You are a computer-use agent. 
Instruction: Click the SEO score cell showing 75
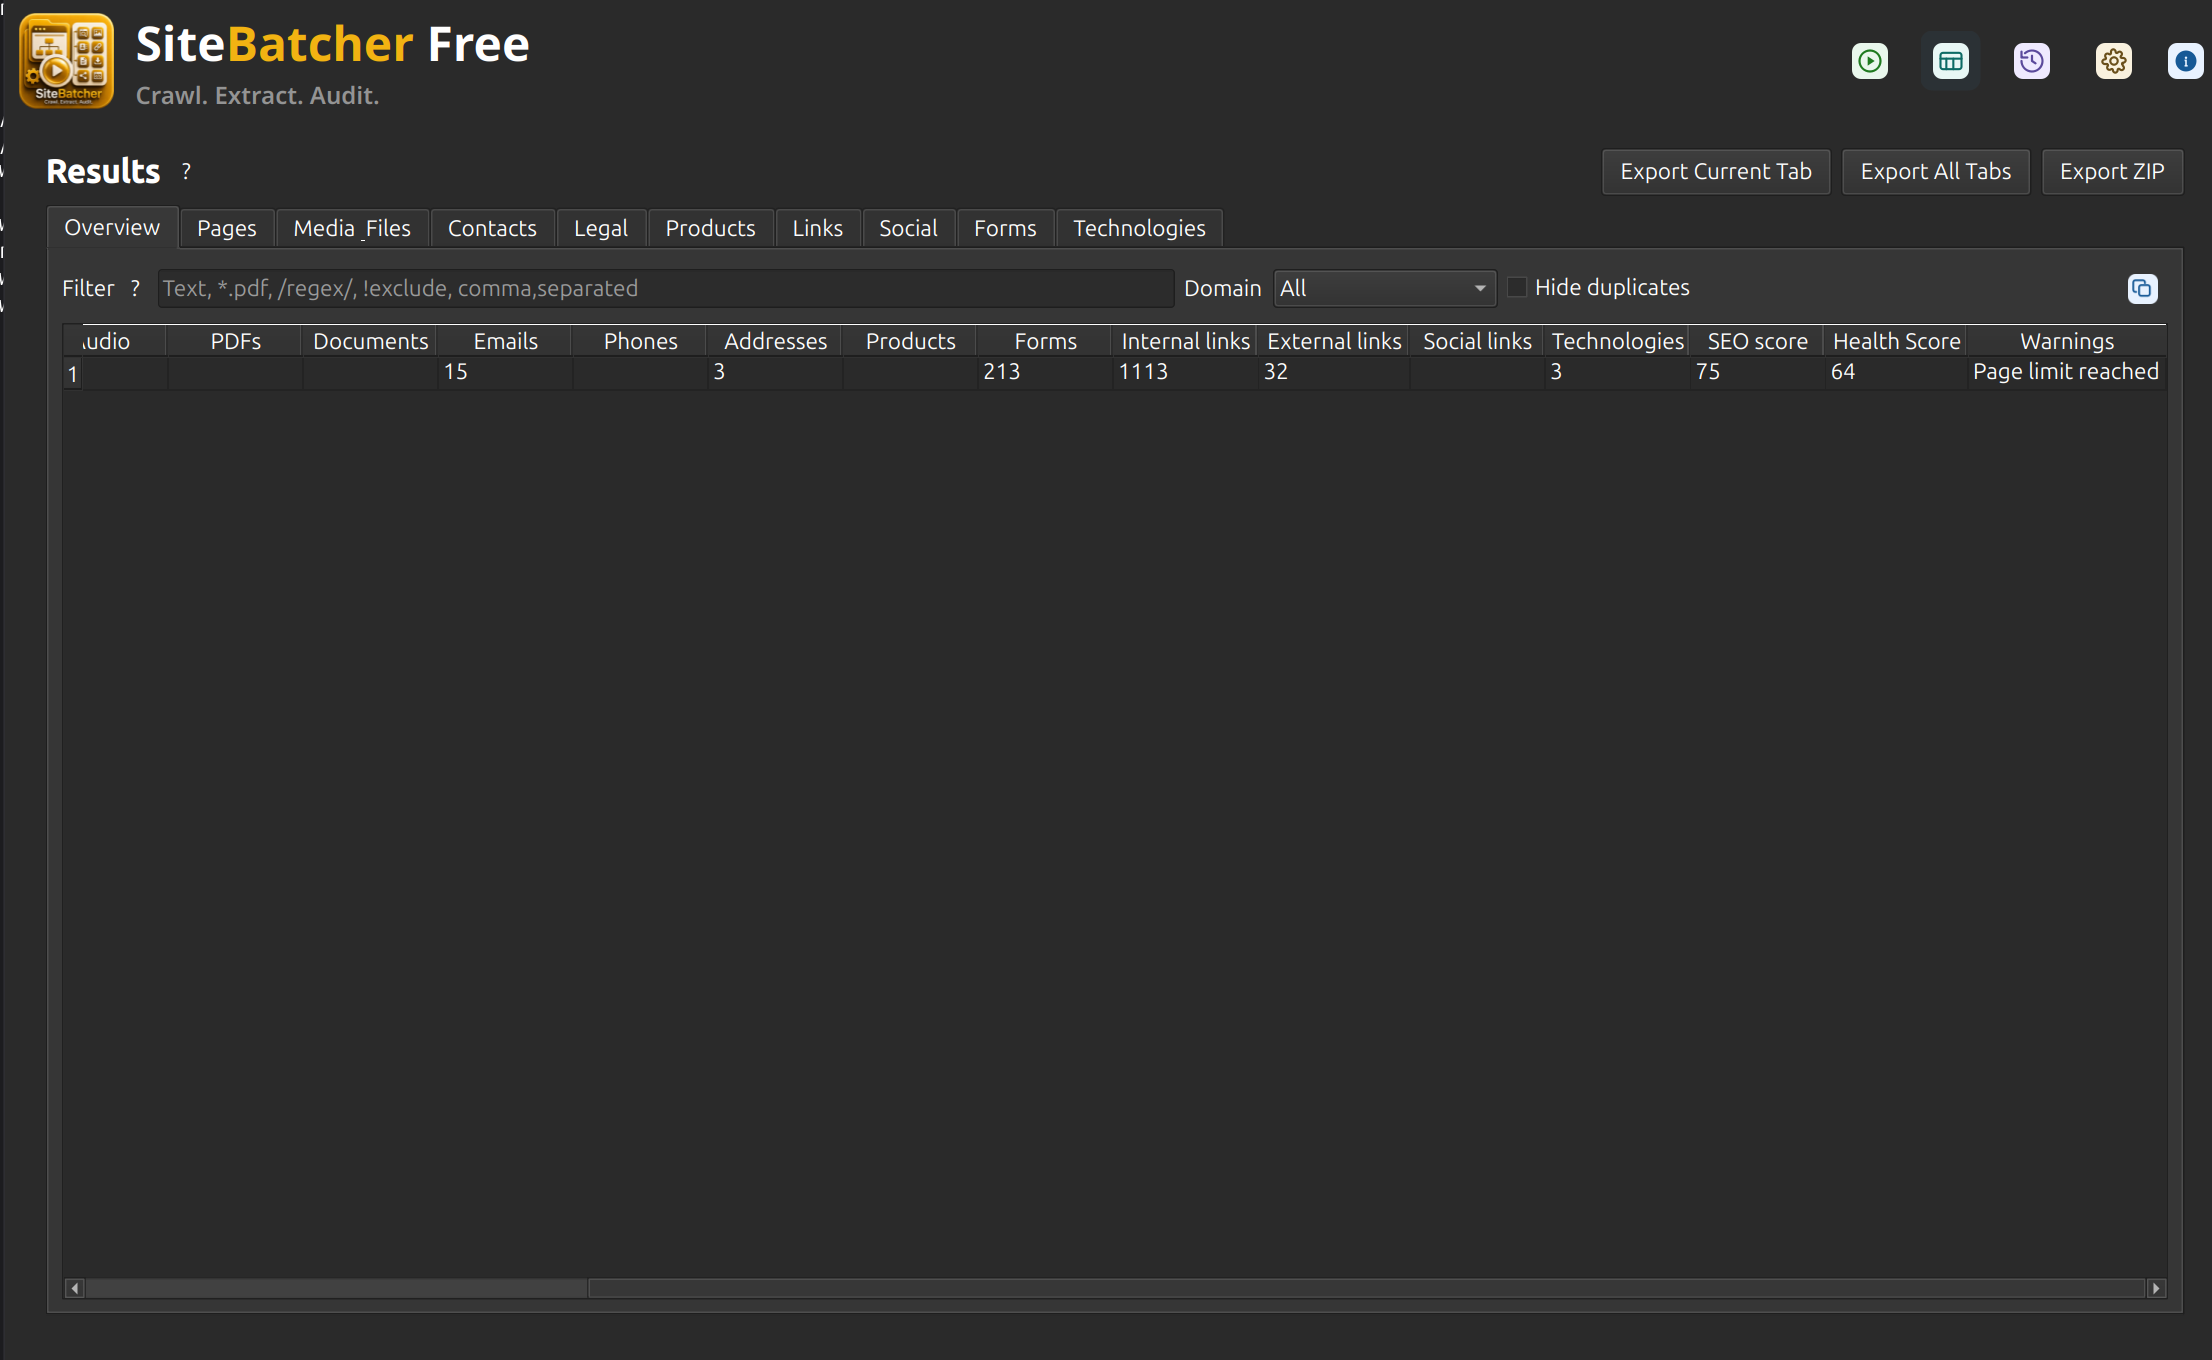tap(1757, 372)
